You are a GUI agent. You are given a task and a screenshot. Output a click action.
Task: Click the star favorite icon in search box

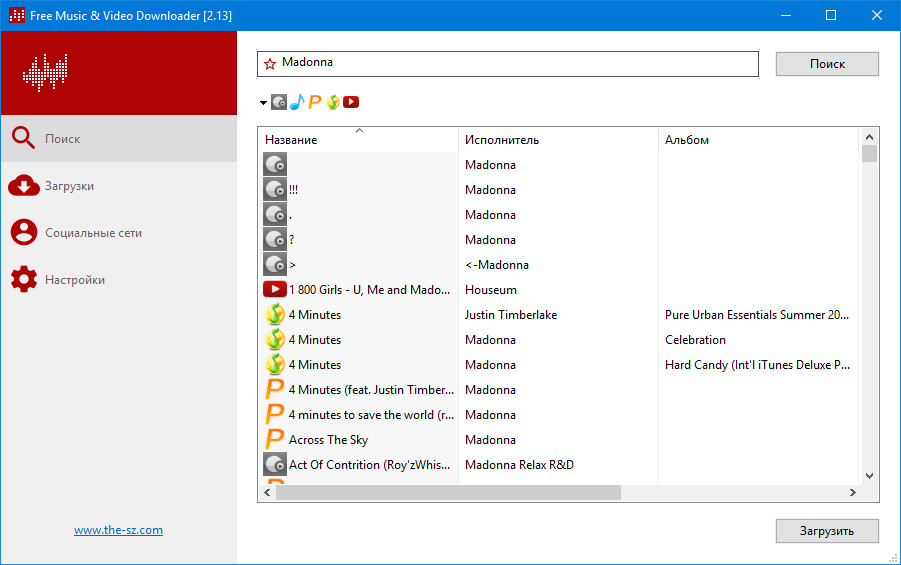269,64
